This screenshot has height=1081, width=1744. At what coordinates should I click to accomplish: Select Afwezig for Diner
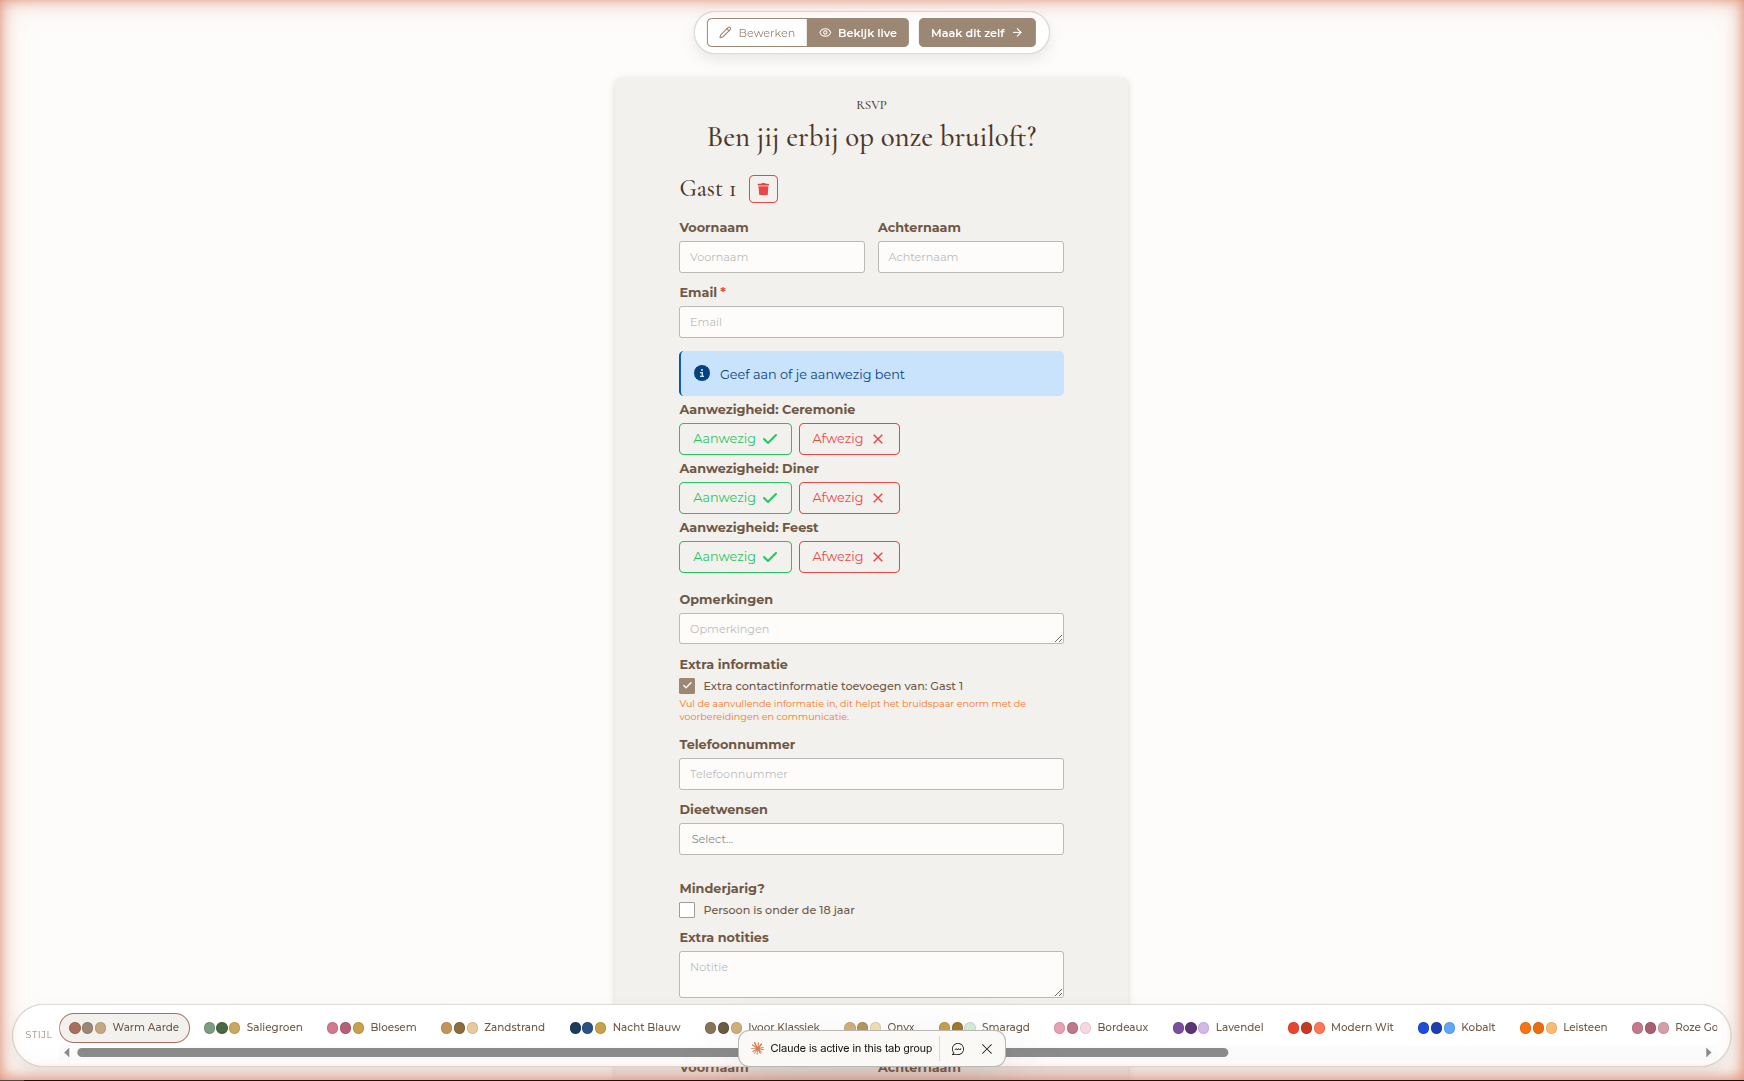pos(849,498)
